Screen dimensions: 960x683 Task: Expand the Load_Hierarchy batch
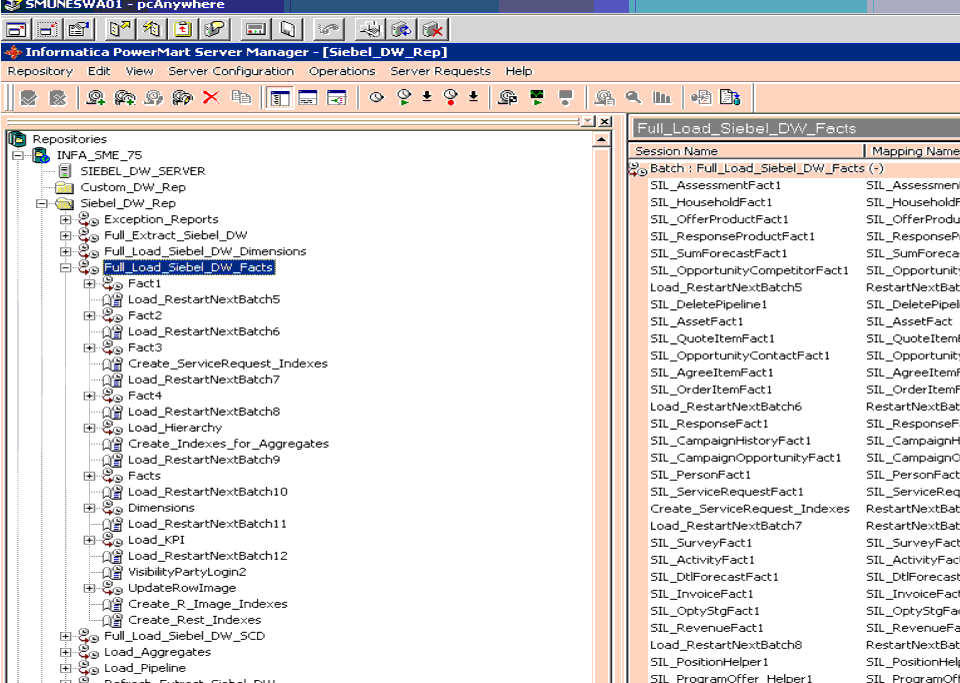(x=89, y=427)
